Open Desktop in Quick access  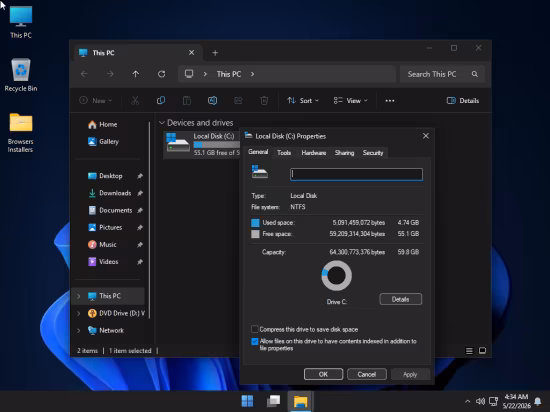click(x=110, y=176)
